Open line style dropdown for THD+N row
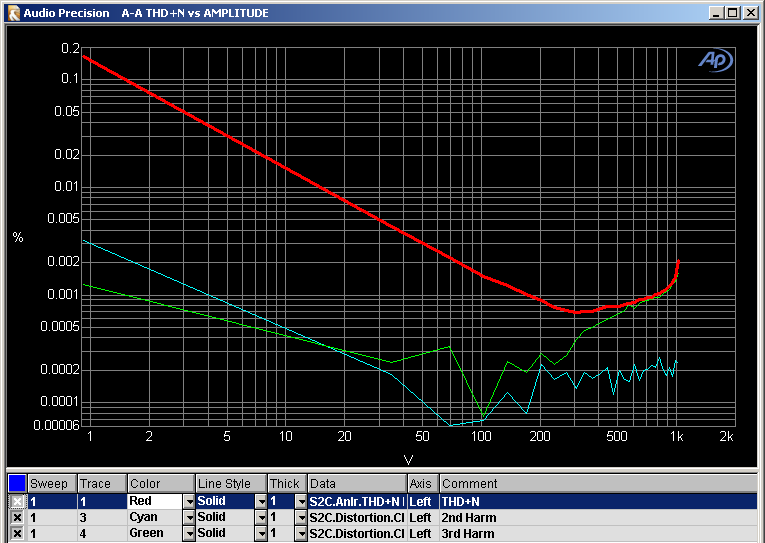Screen dimensions: 765x543 point(262,502)
